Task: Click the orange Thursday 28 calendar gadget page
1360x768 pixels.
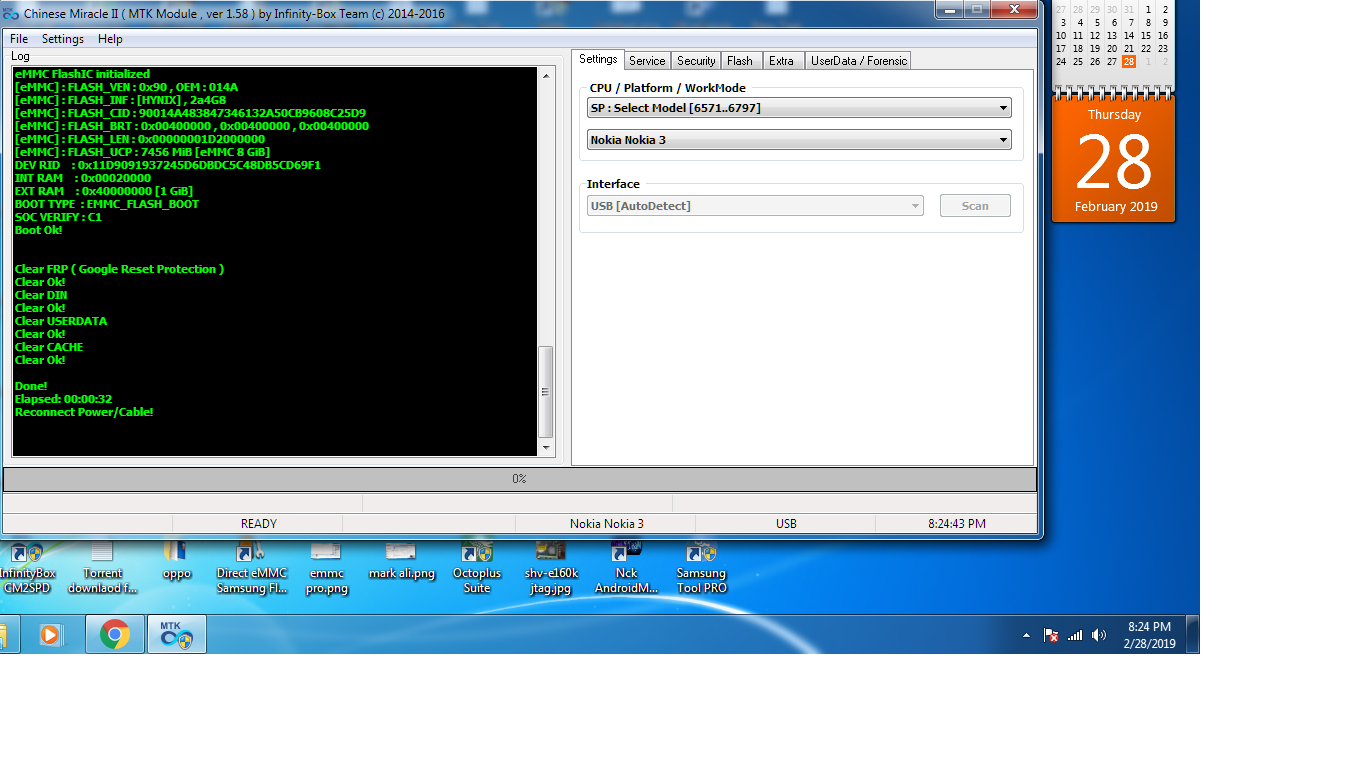Action: [1114, 160]
